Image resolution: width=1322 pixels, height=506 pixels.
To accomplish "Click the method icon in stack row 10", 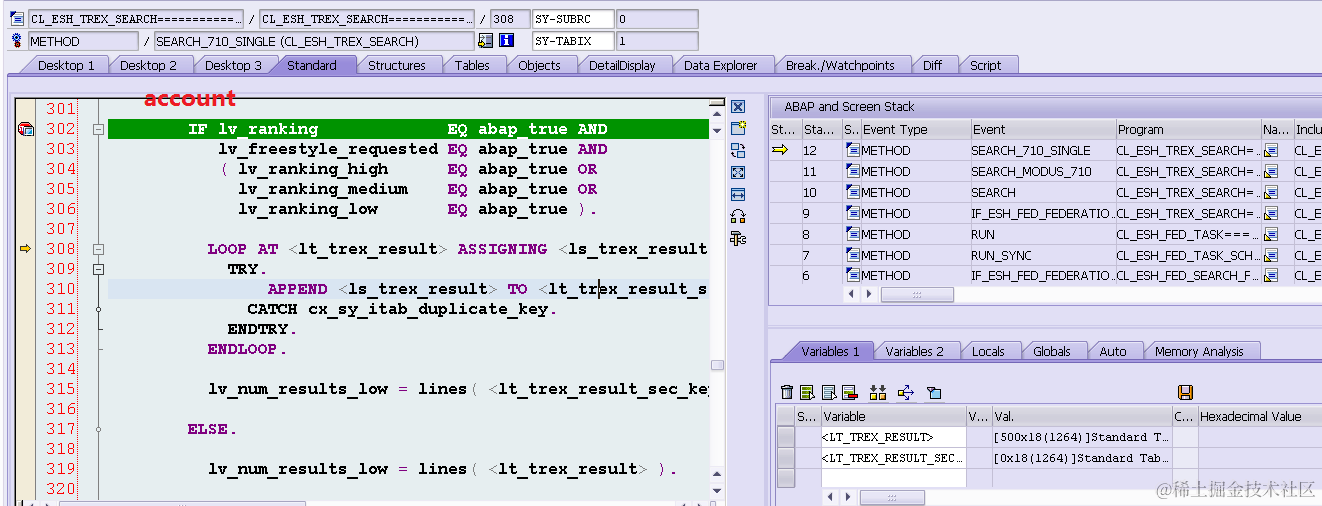I will [853, 192].
